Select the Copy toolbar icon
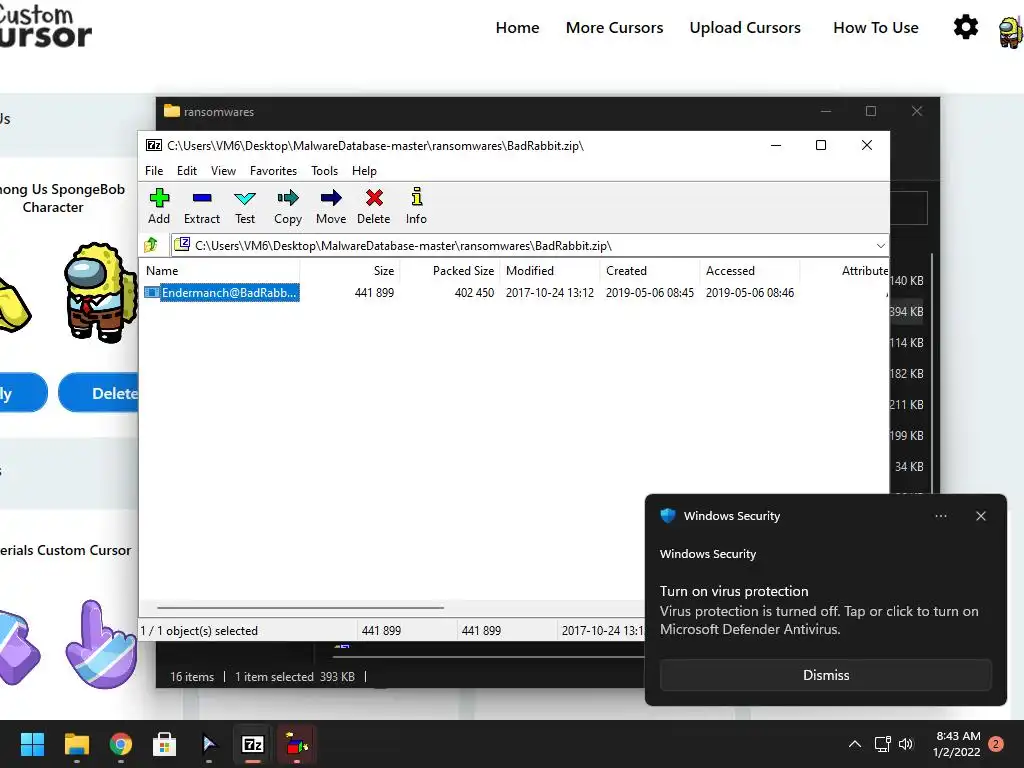Screen dimensions: 1024x768 click(288, 206)
